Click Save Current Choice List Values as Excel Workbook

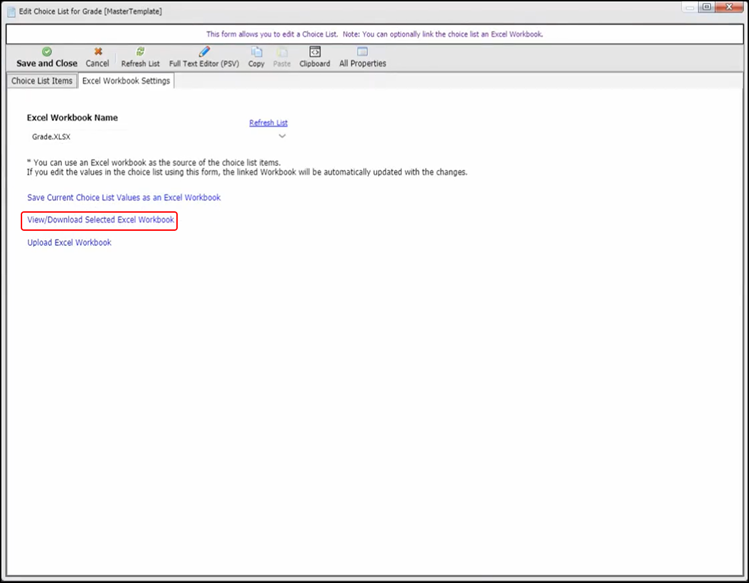point(123,198)
